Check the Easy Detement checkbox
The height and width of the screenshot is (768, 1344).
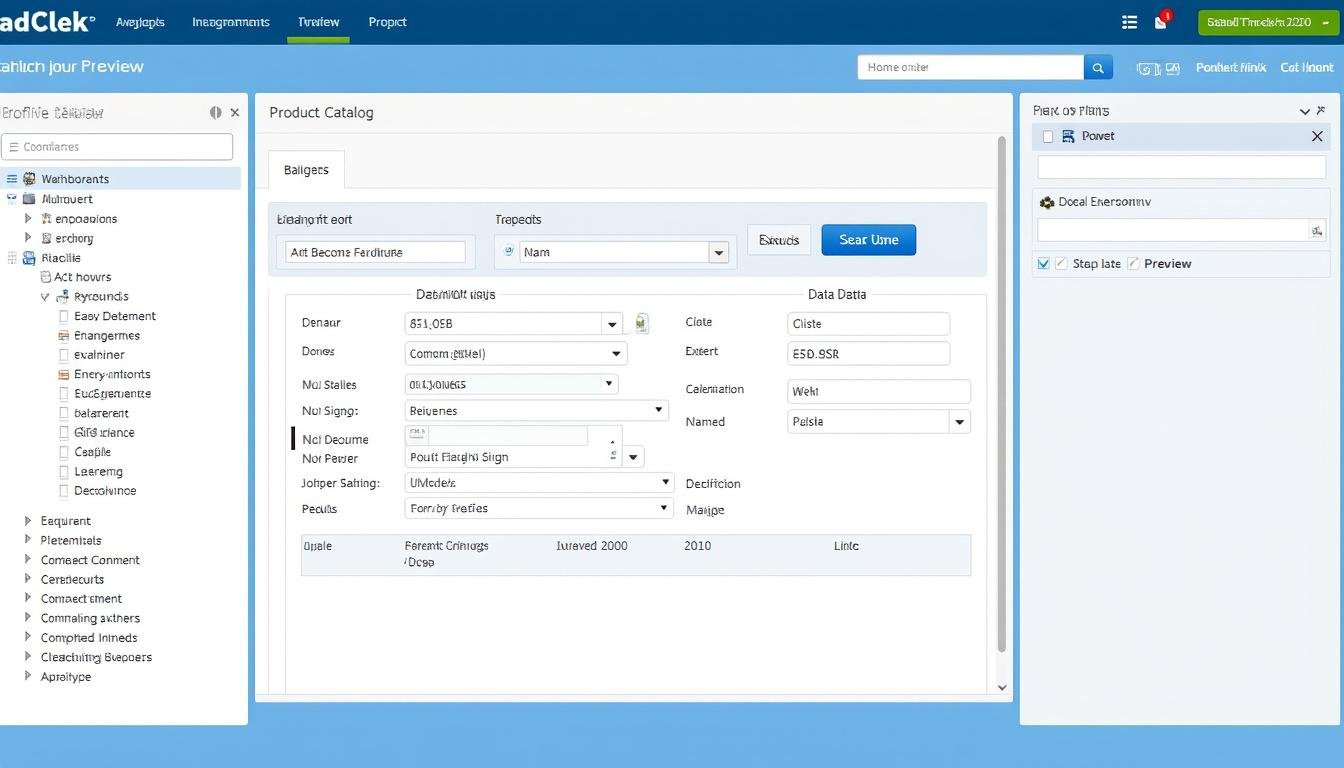(x=64, y=316)
